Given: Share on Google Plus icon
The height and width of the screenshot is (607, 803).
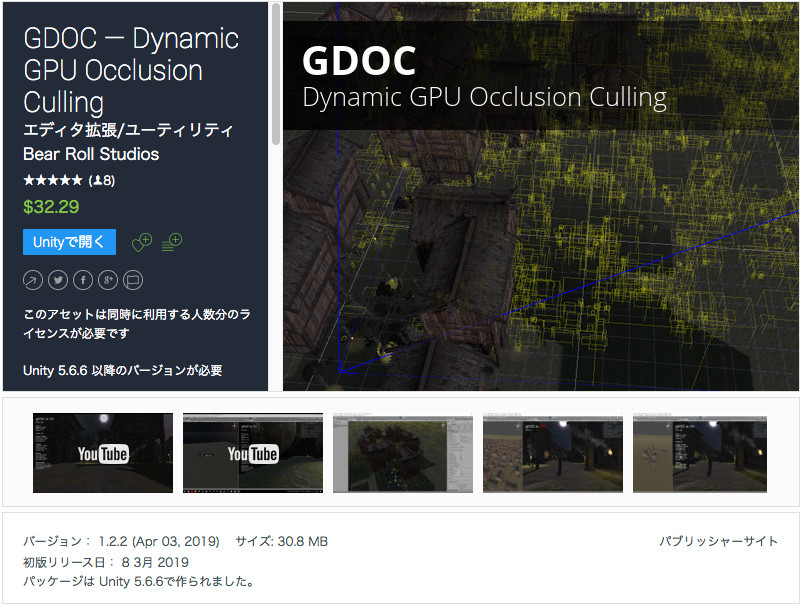Looking at the screenshot, I should 108,280.
